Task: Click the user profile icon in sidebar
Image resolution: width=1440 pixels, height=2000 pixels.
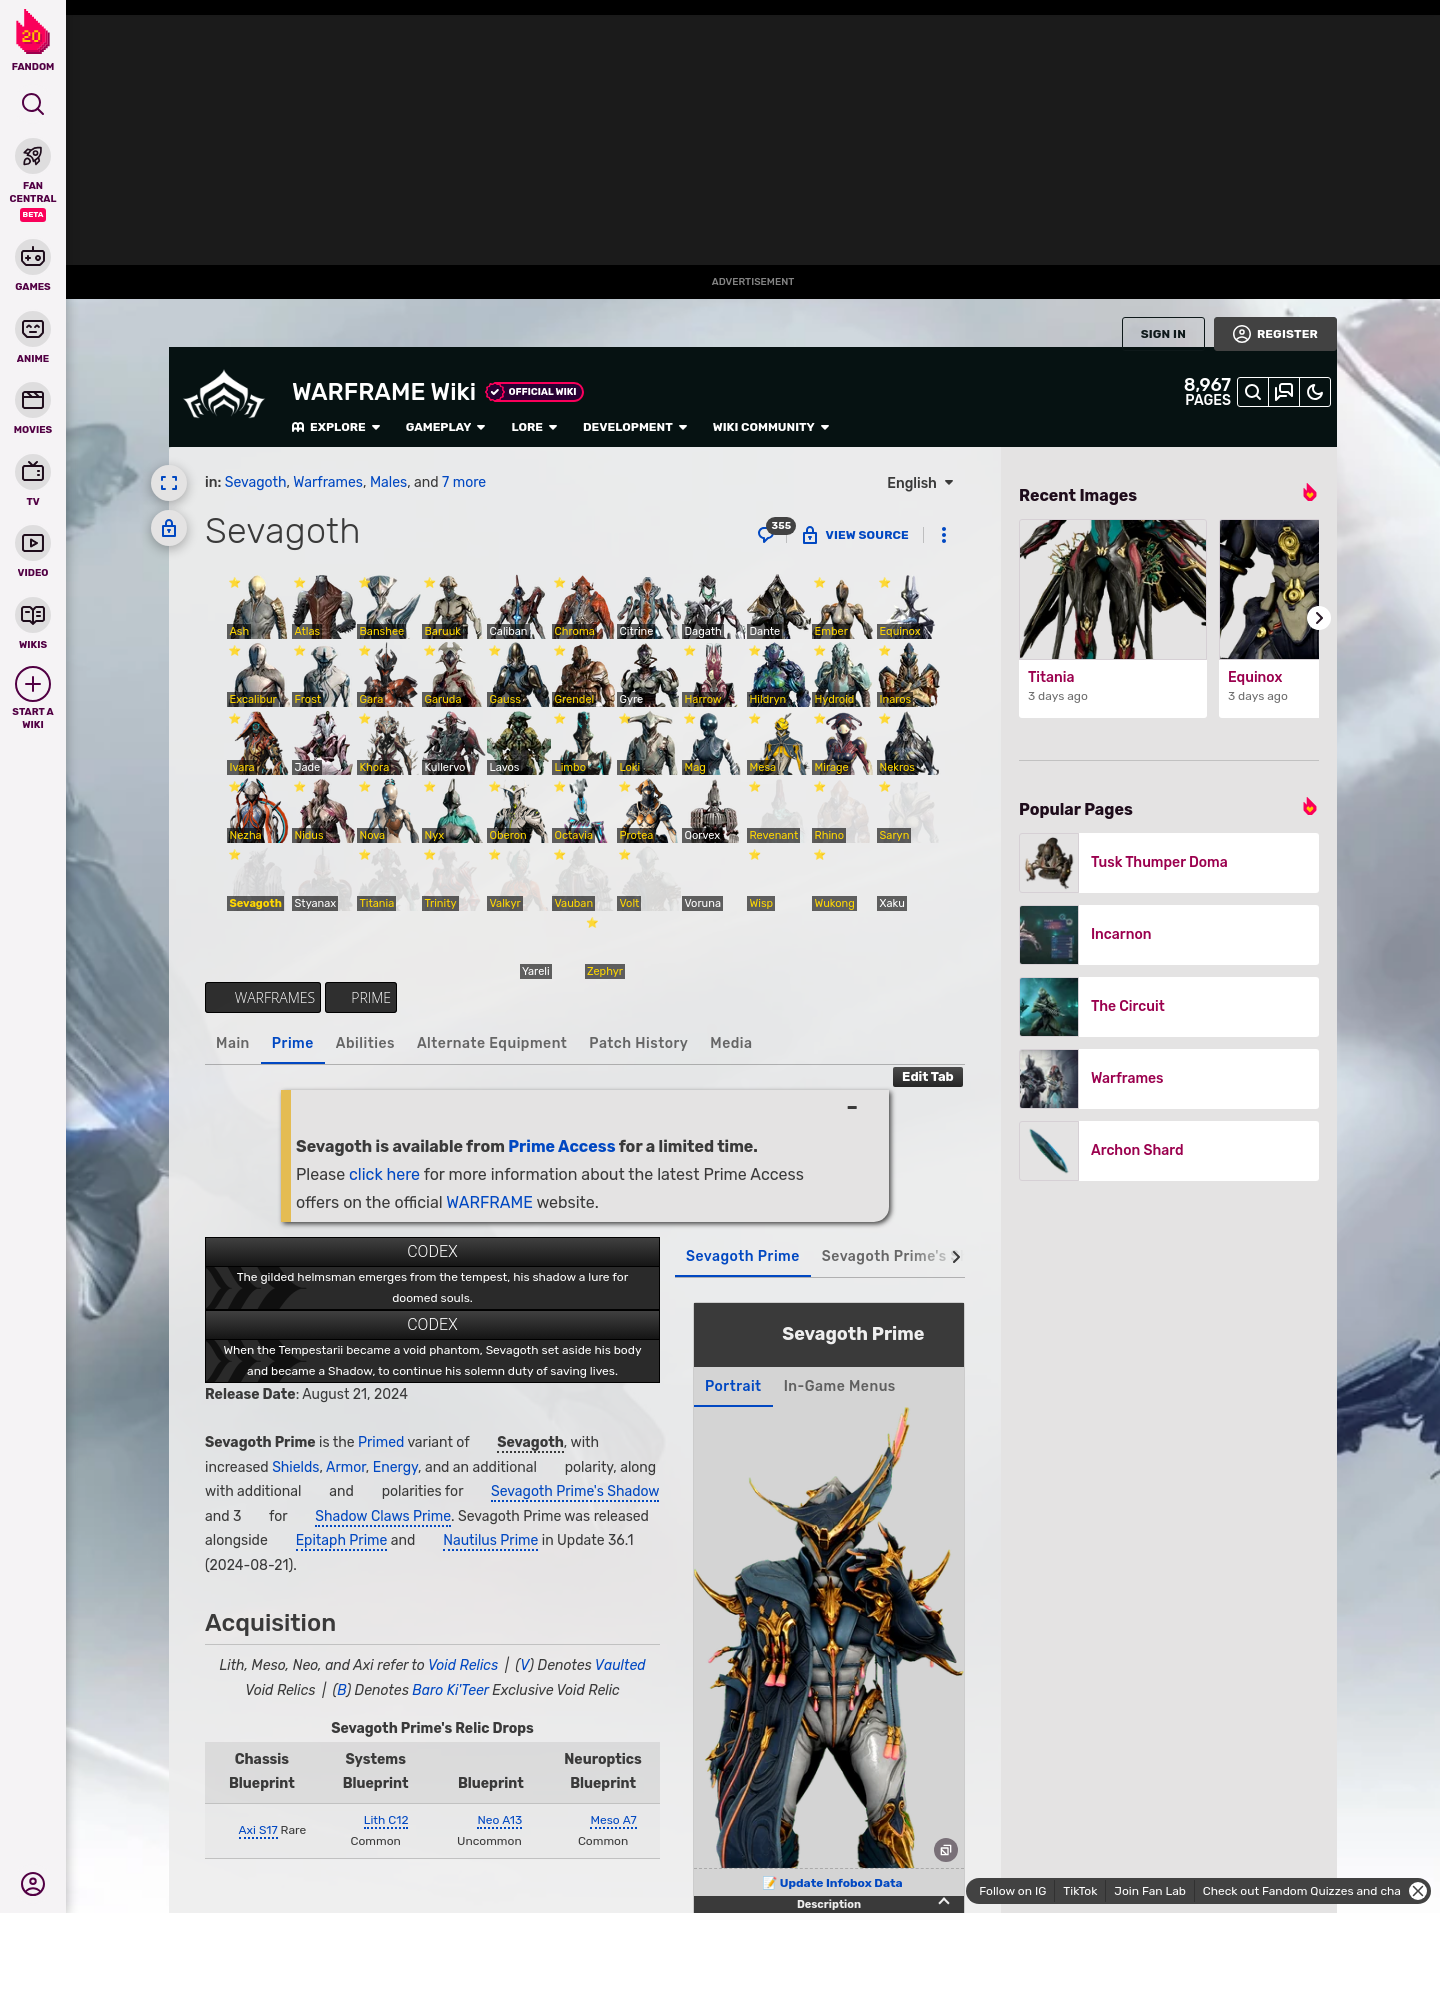Action: coord(33,1884)
